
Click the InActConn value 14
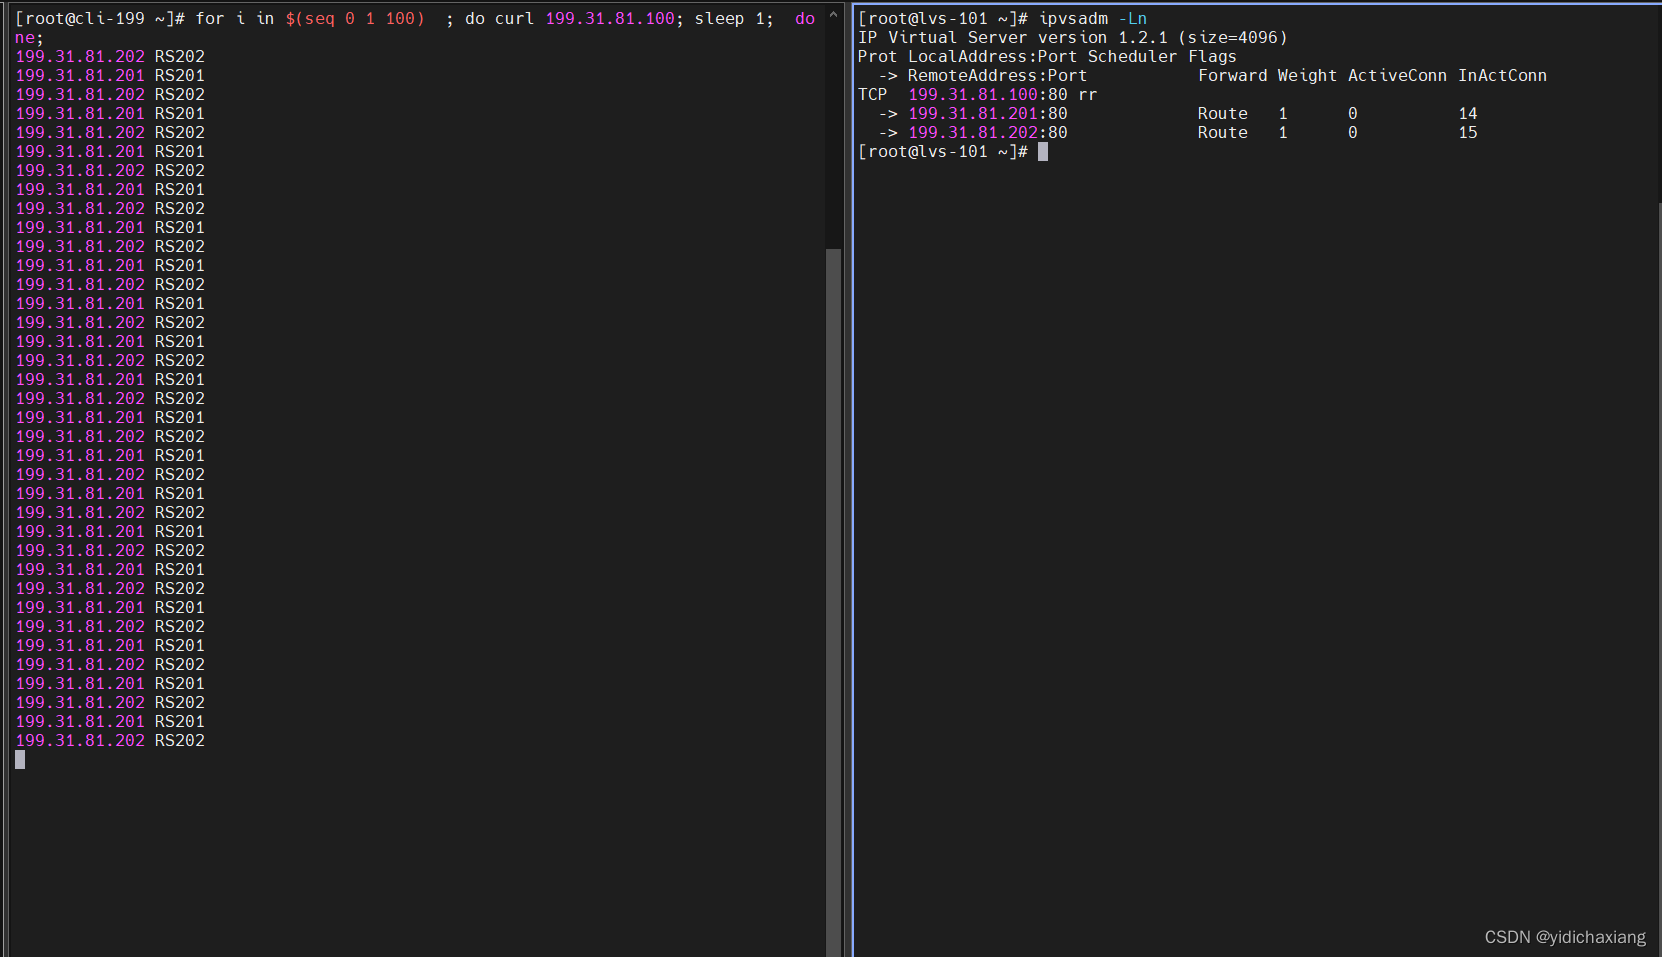(x=1468, y=114)
